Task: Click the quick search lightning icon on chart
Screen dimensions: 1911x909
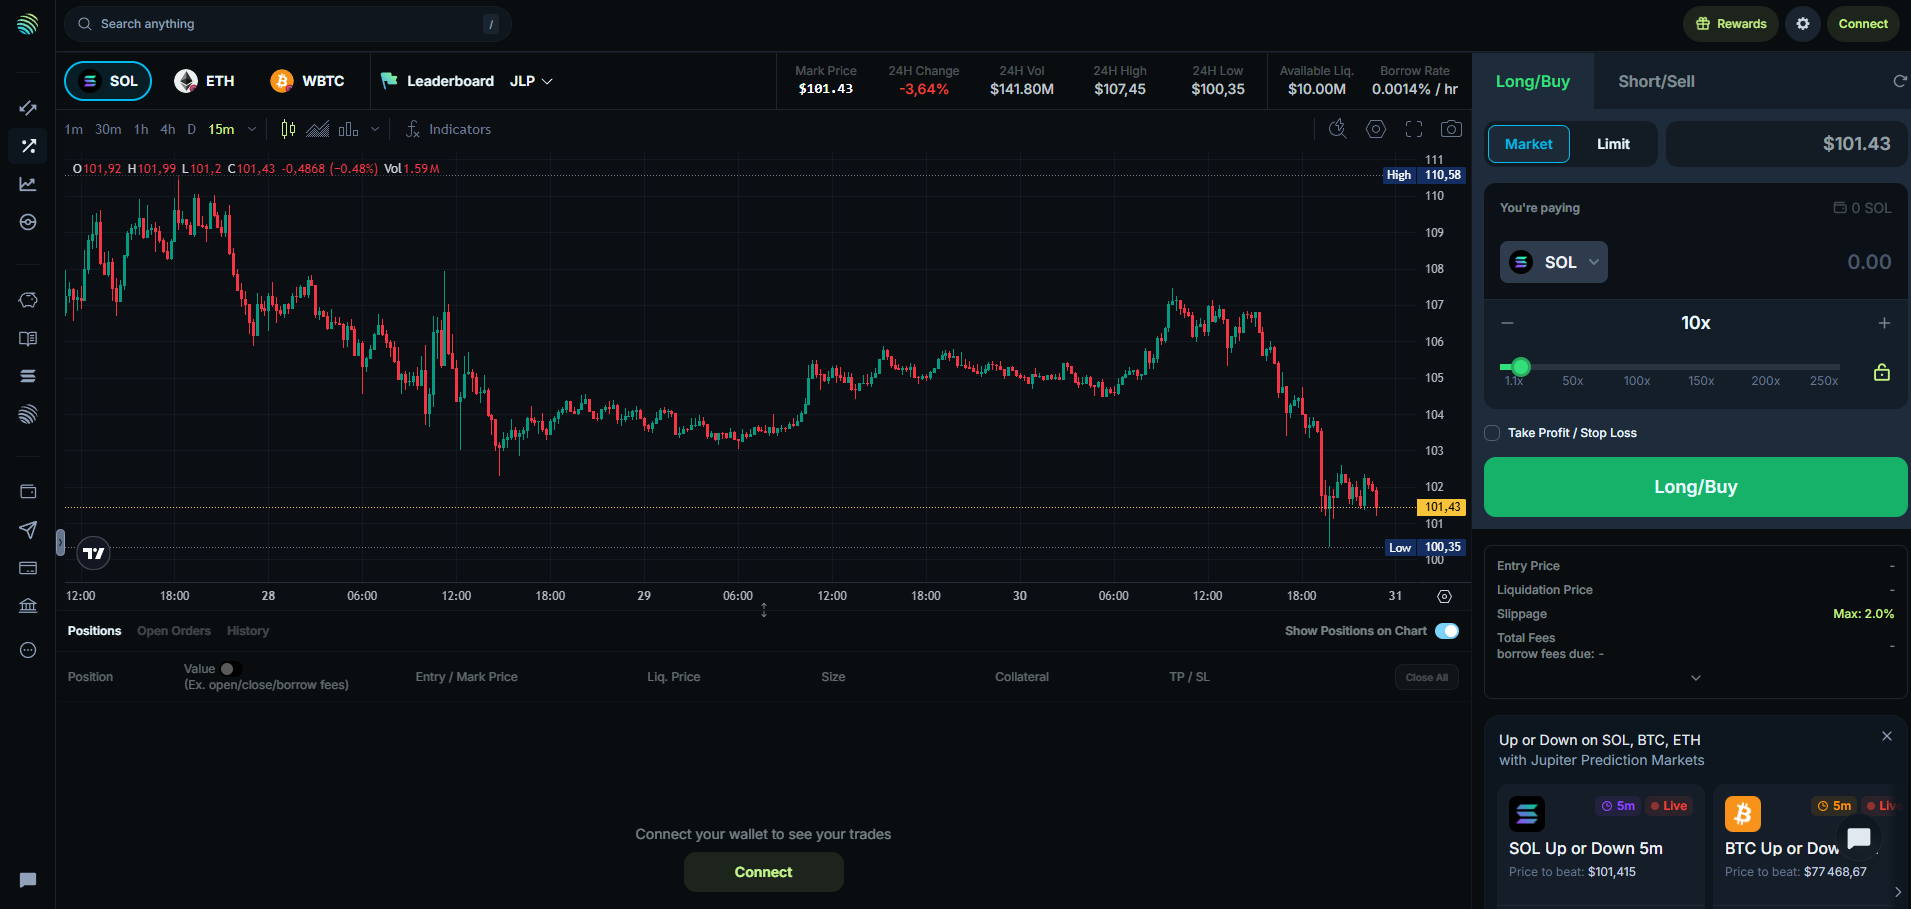Action: pos(1338,129)
